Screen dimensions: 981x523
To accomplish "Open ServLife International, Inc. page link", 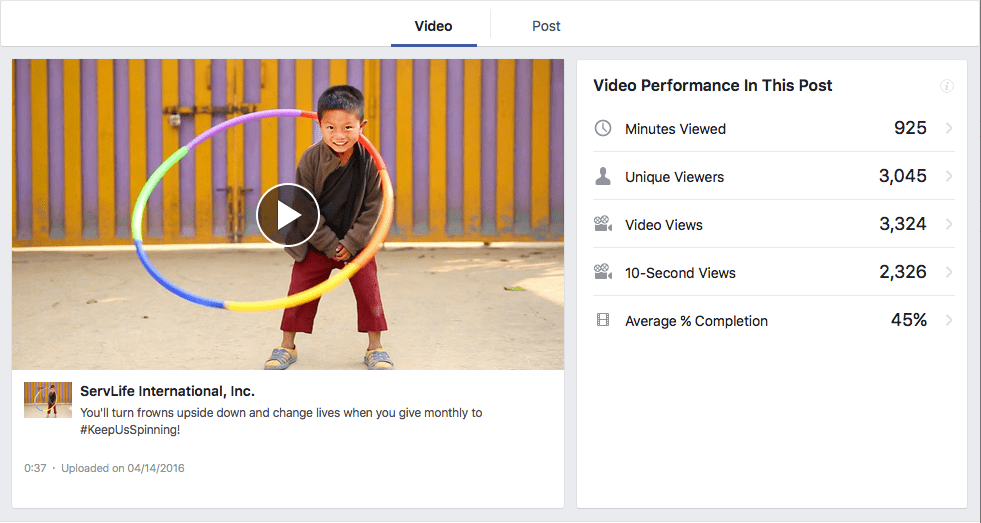I will pos(167,391).
